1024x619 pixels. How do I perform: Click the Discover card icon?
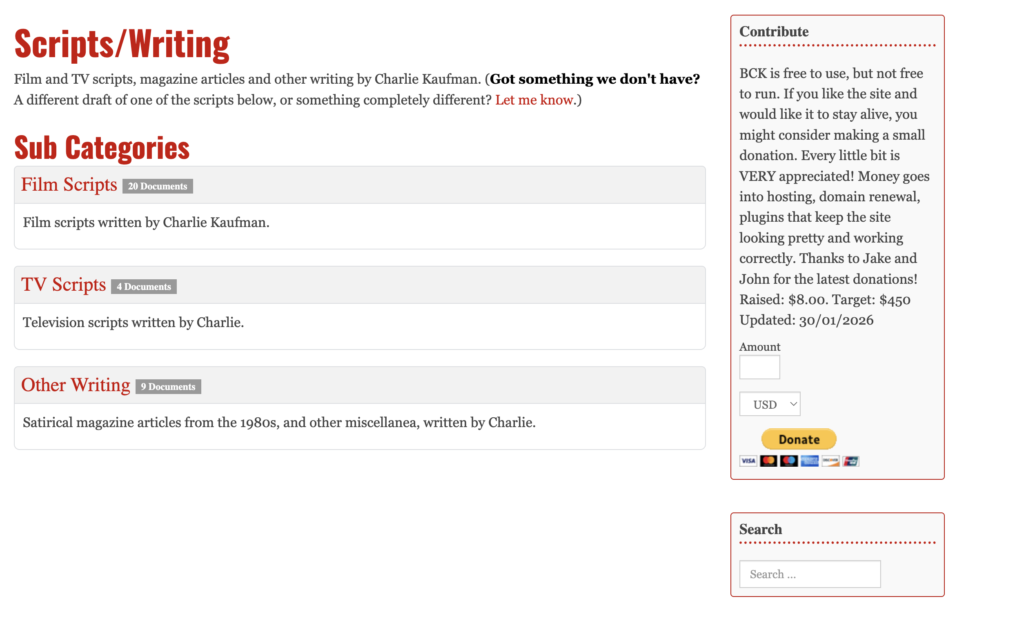tap(830, 461)
